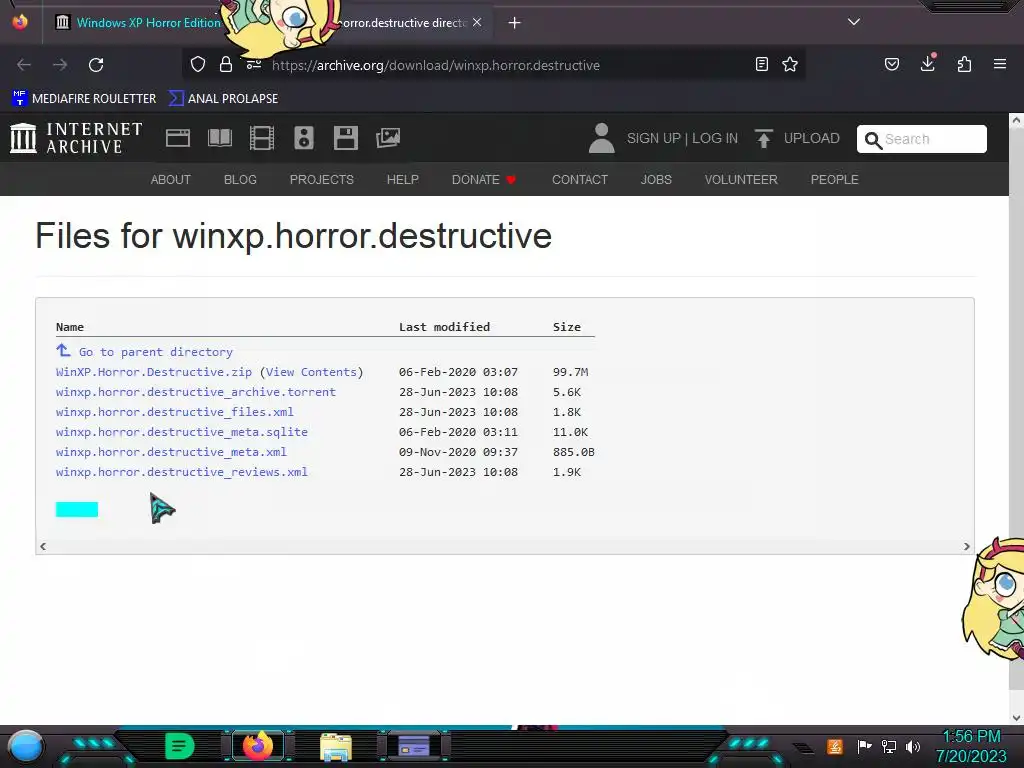Image resolution: width=1024 pixels, height=768 pixels.
Task: Open the purple window app in taskbar
Action: 414,746
